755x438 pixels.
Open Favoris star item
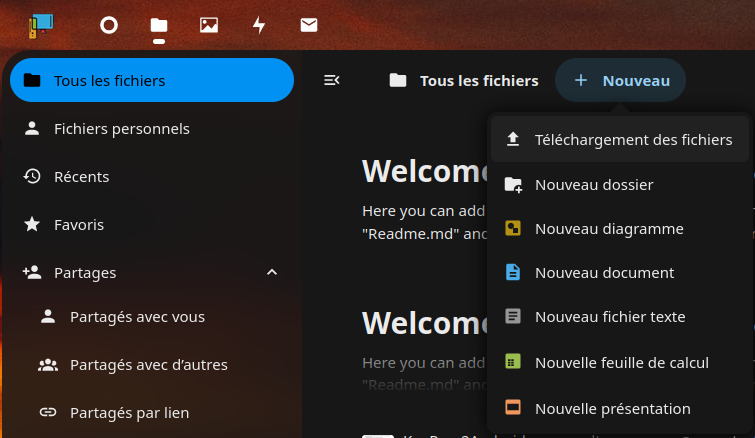78,224
